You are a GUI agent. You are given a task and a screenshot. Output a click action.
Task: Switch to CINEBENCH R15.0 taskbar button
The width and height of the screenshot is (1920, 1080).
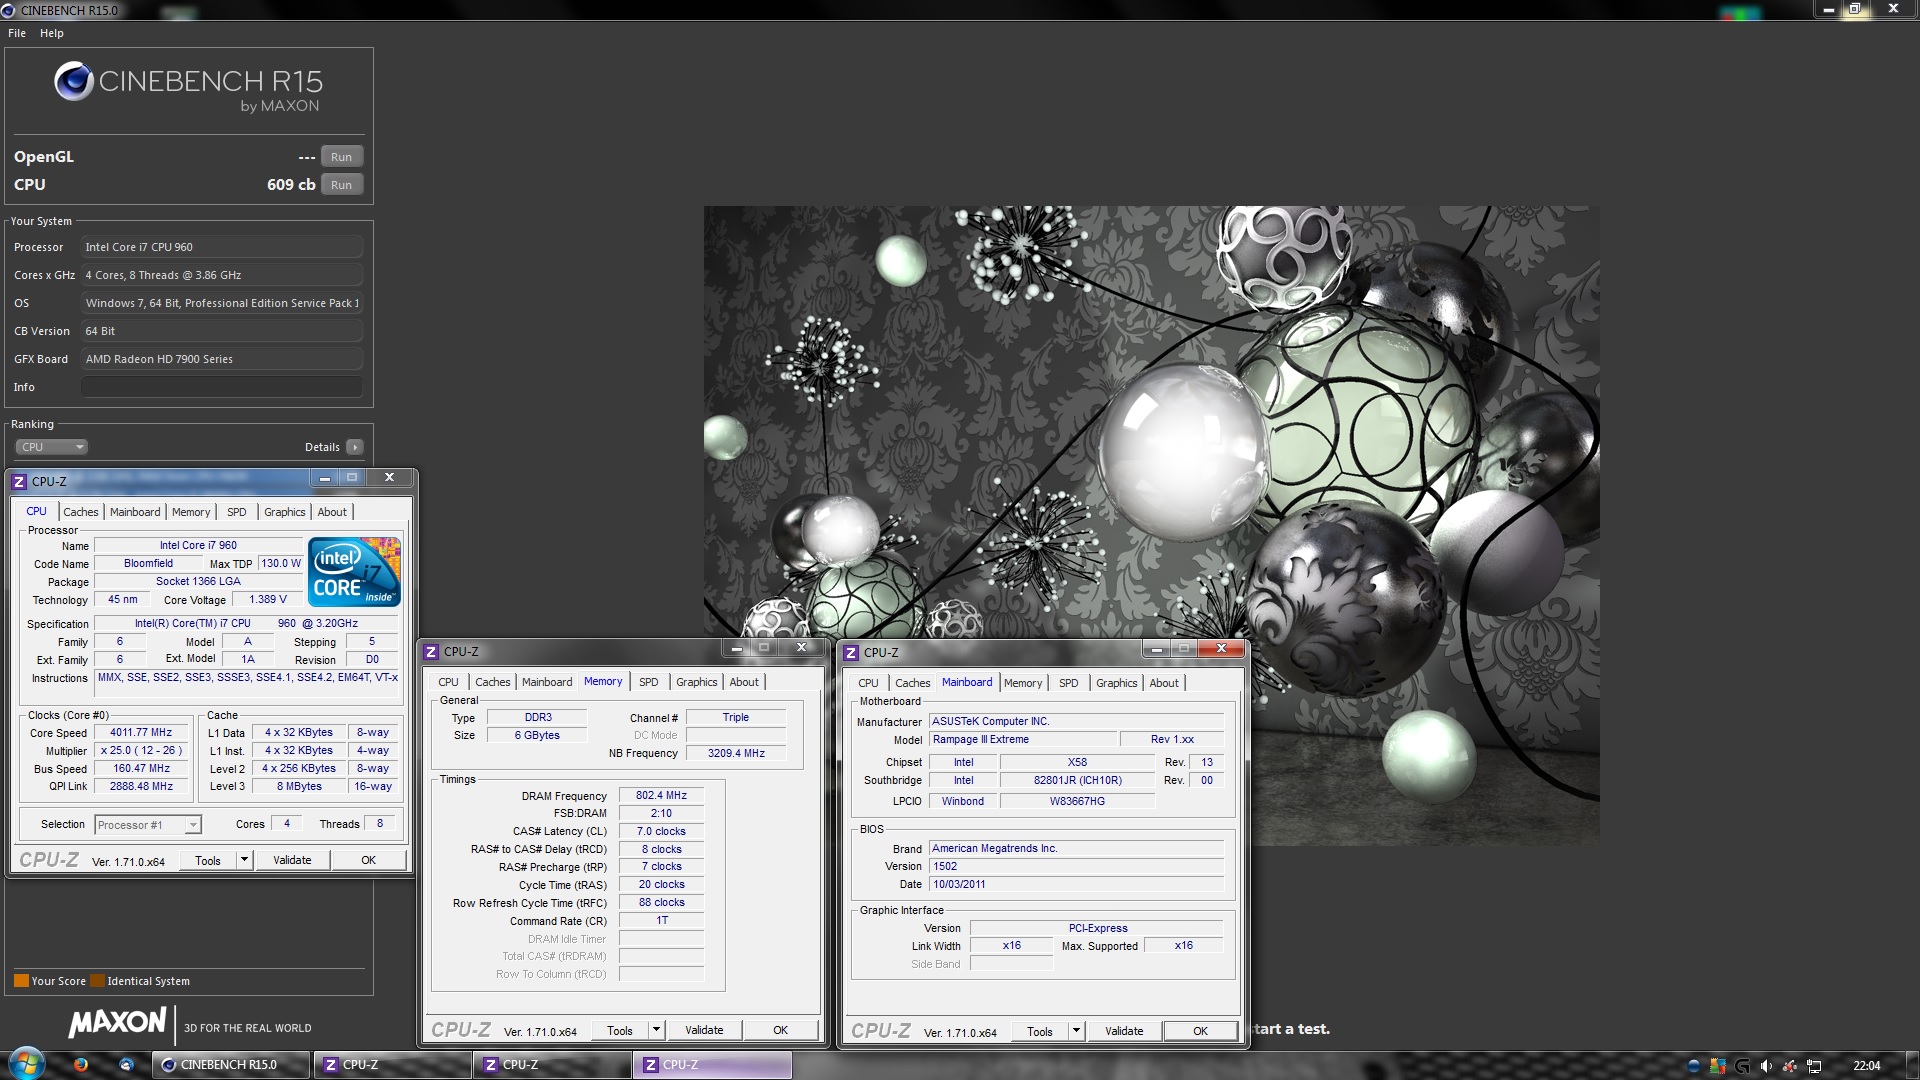click(x=231, y=1065)
